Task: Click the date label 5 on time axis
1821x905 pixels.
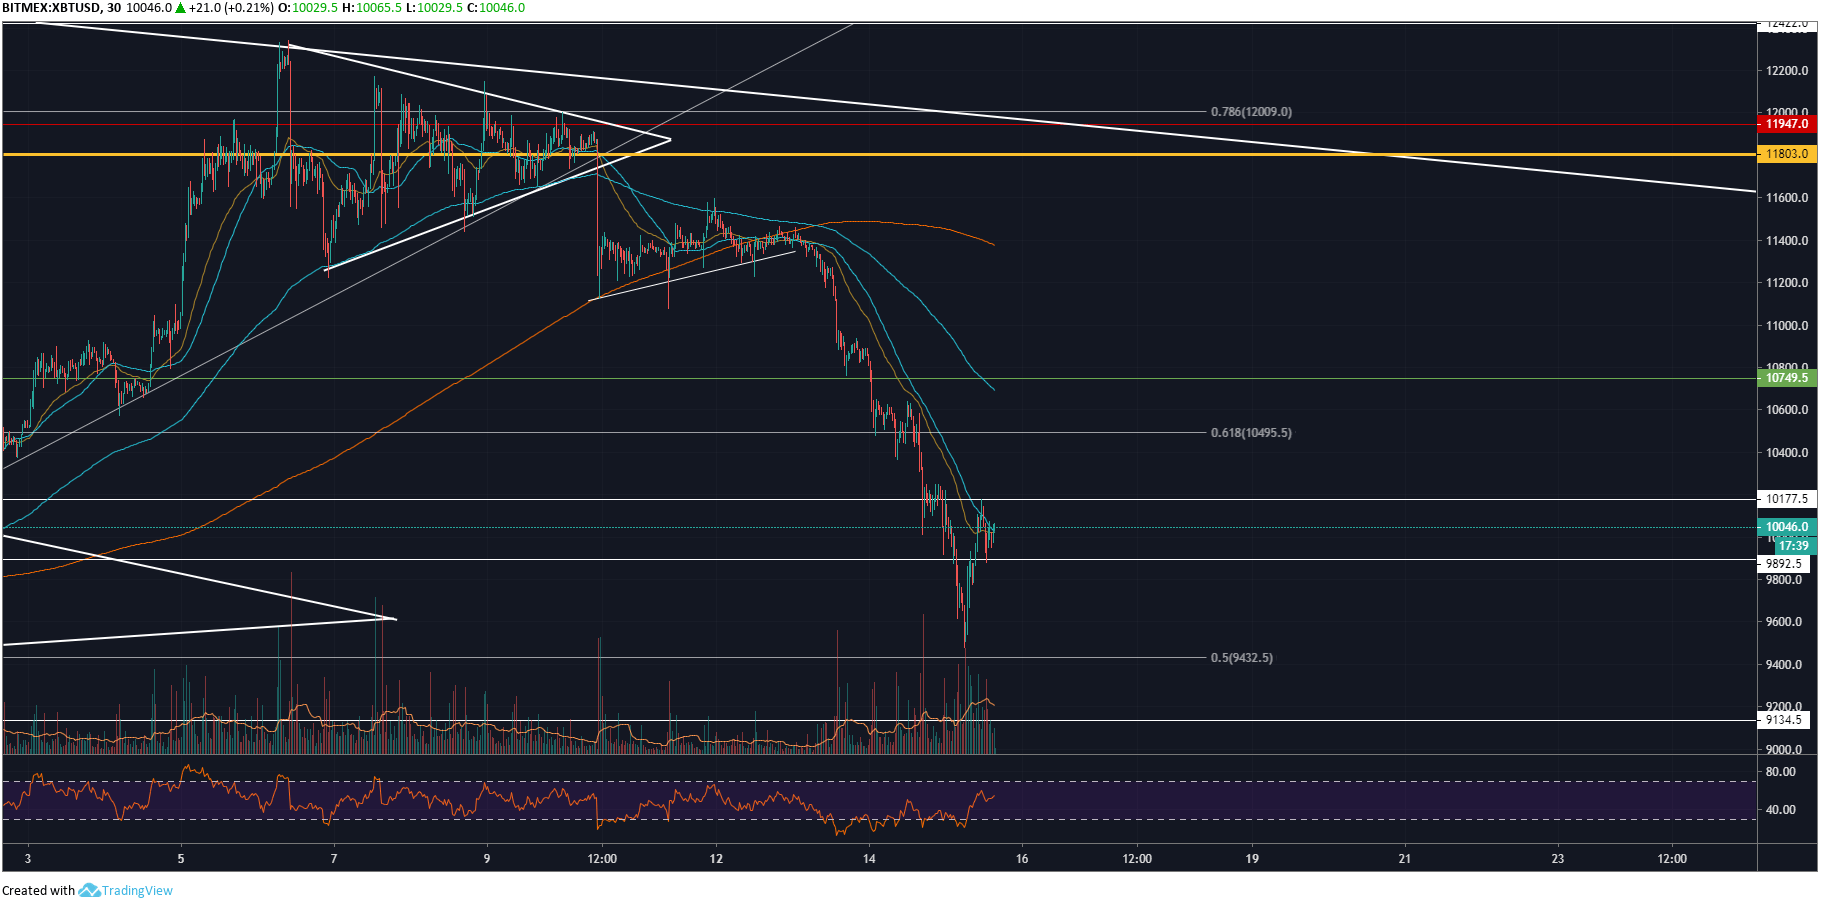Action: tap(181, 859)
